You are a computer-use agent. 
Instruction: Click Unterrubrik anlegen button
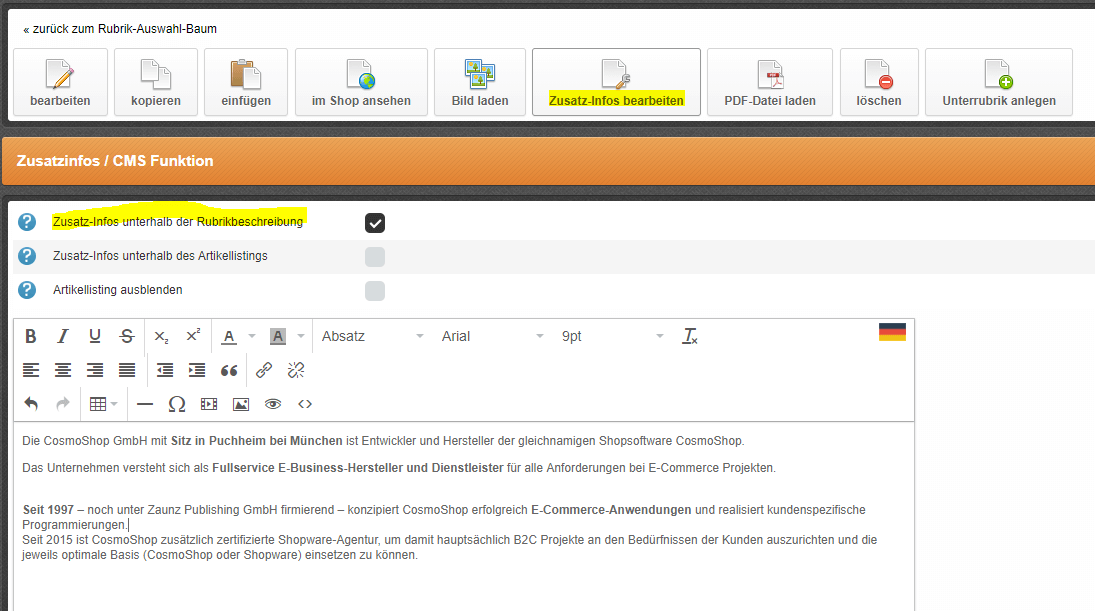(999, 82)
